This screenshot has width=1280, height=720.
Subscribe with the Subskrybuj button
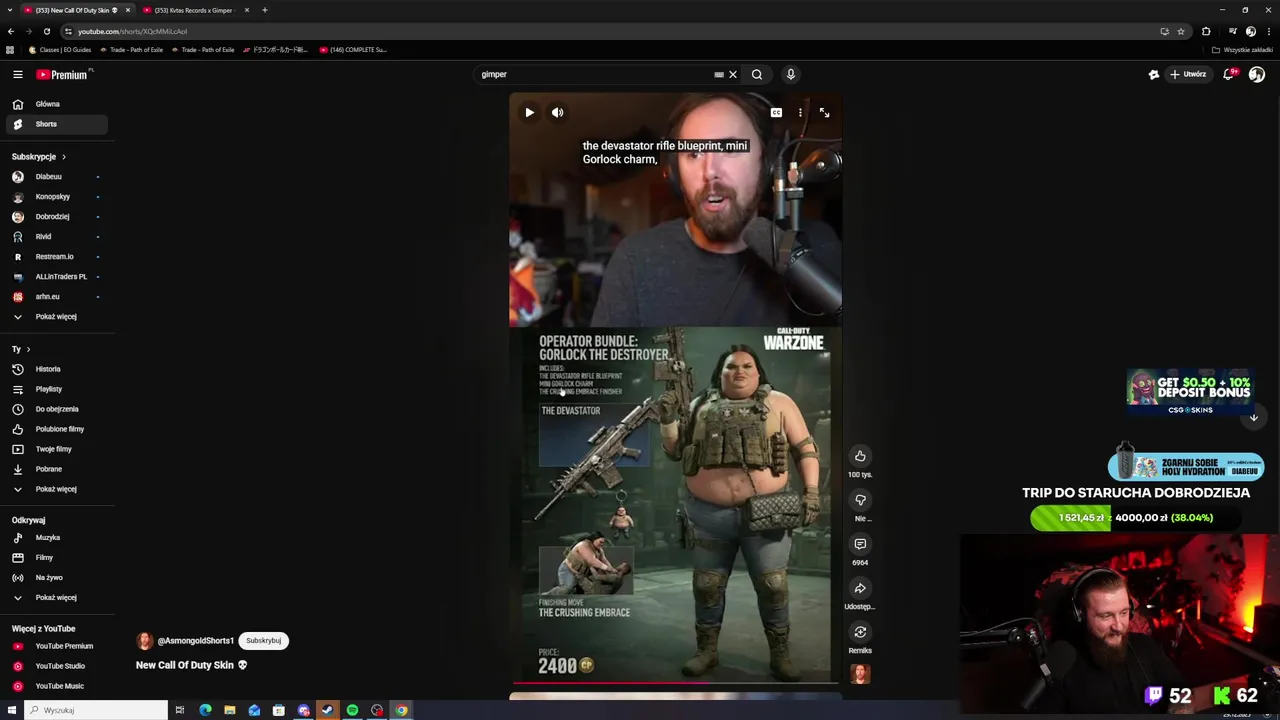pos(263,640)
